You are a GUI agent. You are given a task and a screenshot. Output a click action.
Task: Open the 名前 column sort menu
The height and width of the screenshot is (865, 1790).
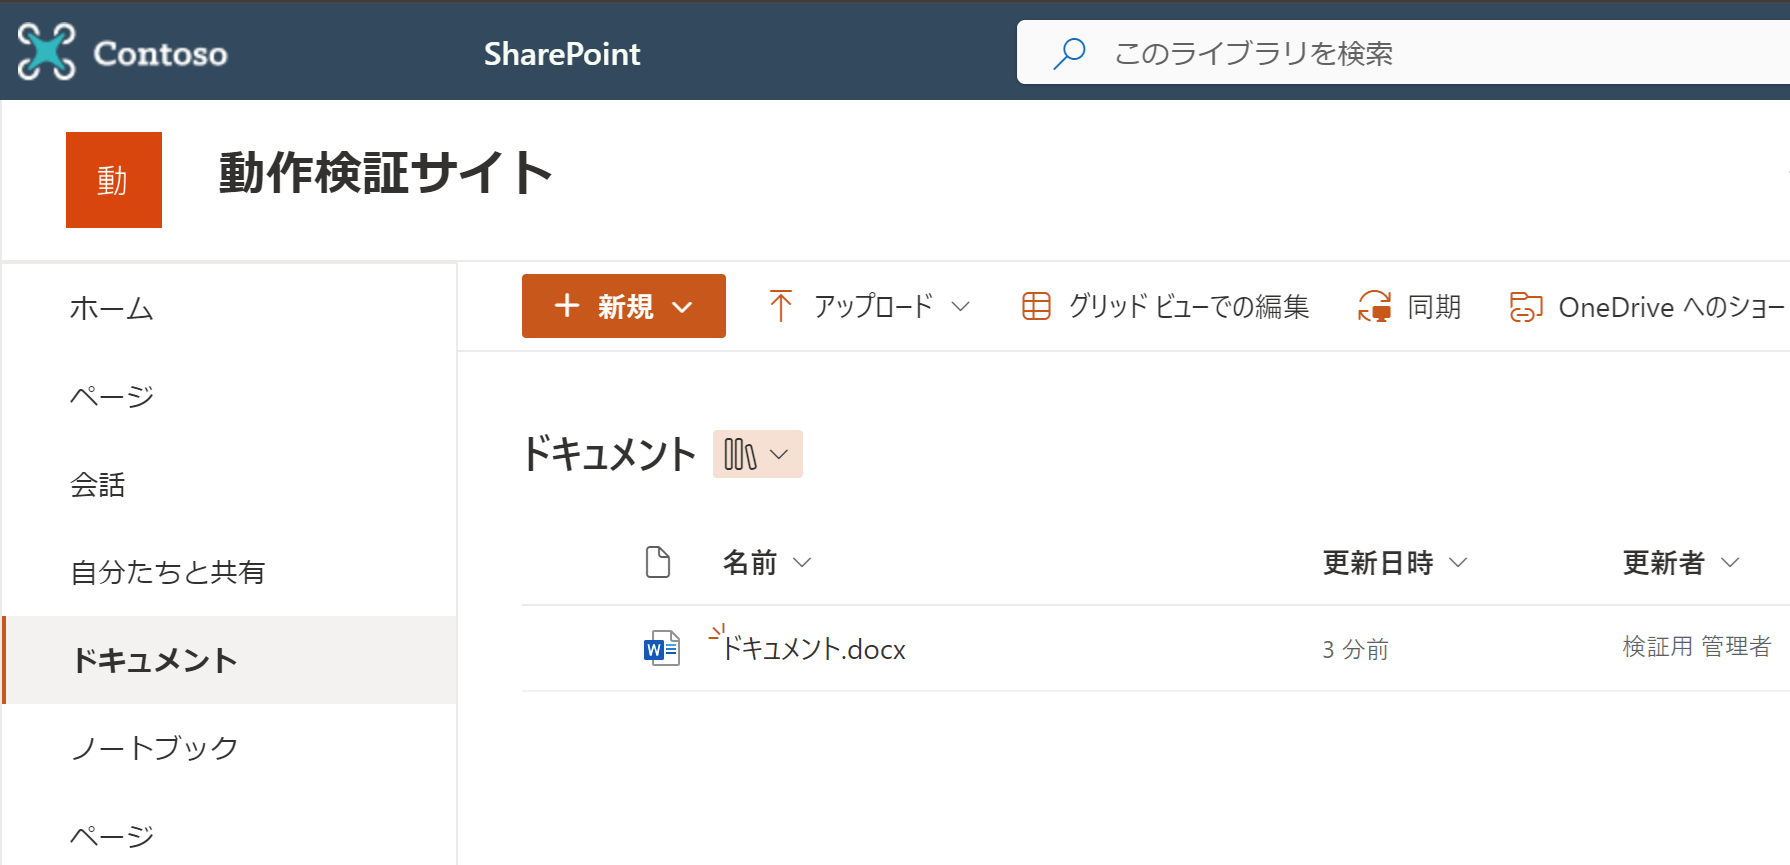point(802,563)
